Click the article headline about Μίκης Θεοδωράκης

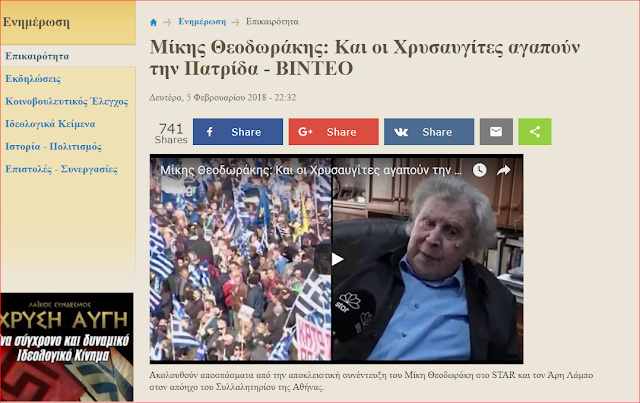(x=364, y=58)
